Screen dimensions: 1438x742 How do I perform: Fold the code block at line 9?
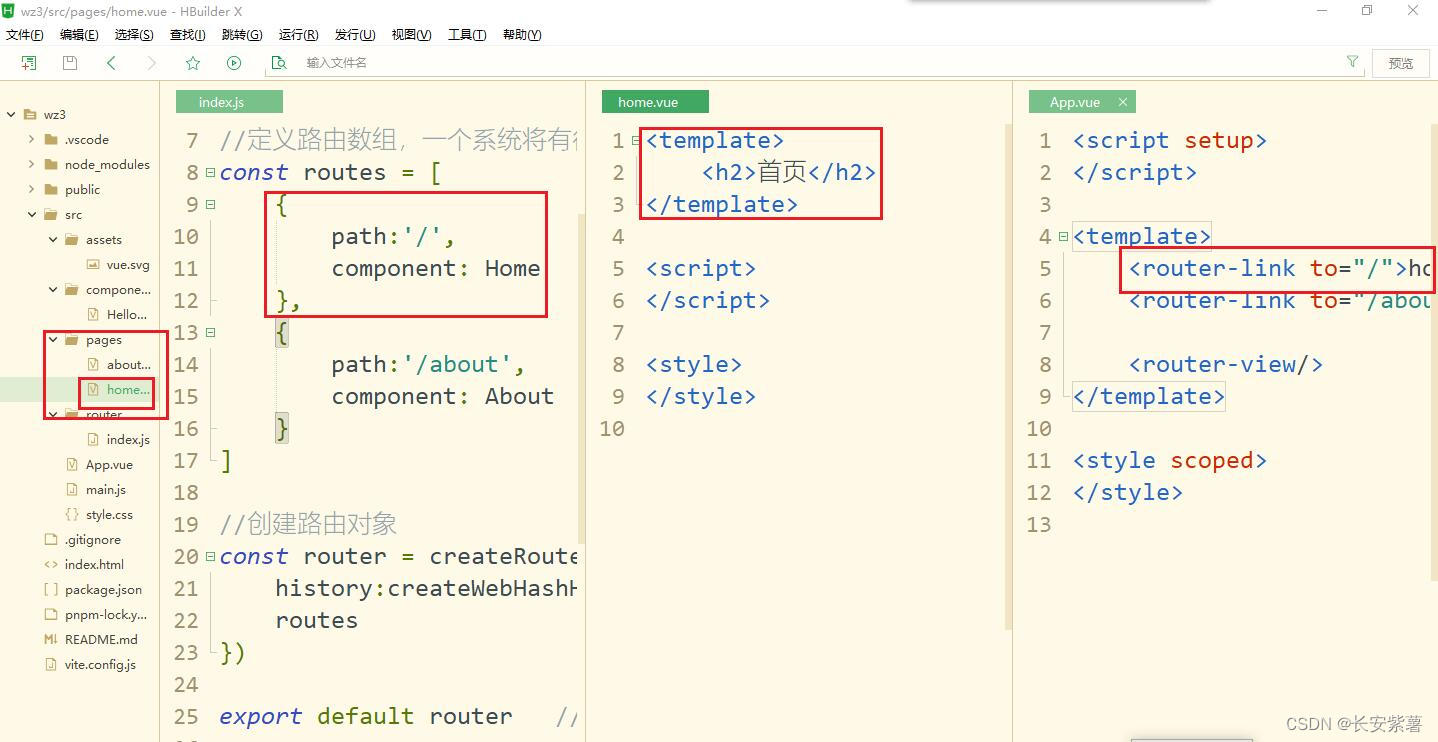[210, 205]
